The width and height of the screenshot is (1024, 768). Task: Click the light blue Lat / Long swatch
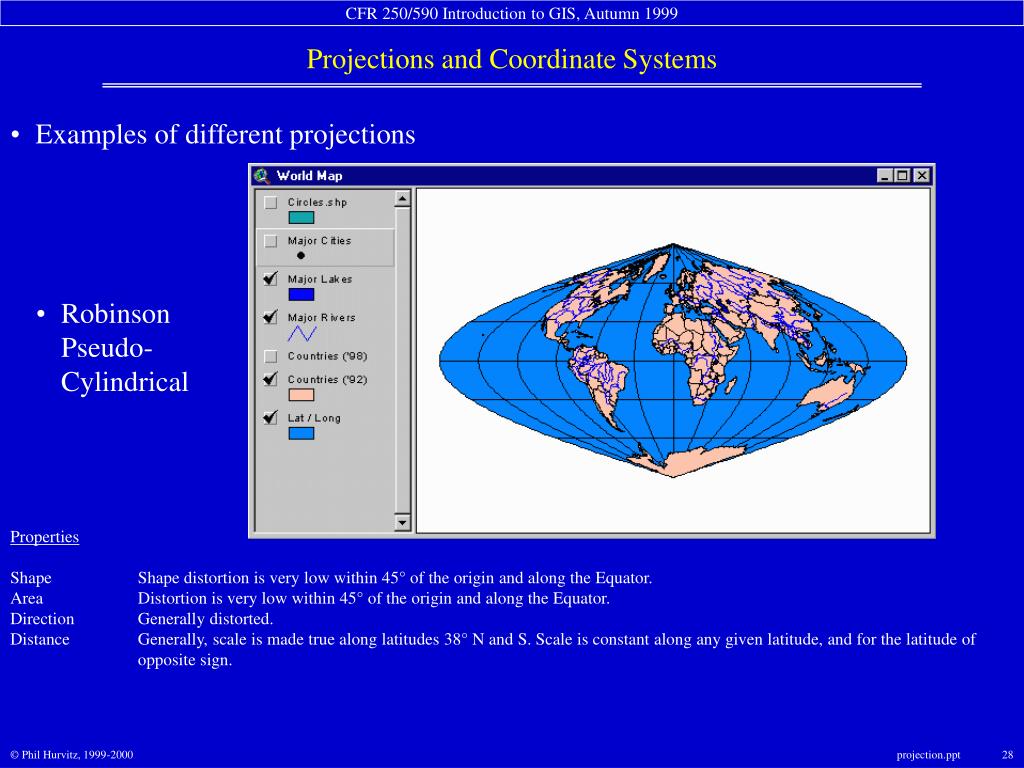[301, 433]
